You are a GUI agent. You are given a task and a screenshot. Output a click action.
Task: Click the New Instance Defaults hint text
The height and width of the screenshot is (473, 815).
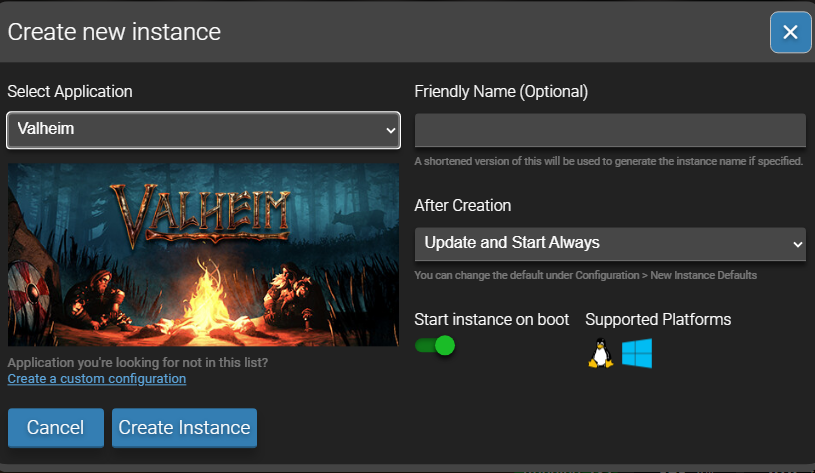coord(585,275)
